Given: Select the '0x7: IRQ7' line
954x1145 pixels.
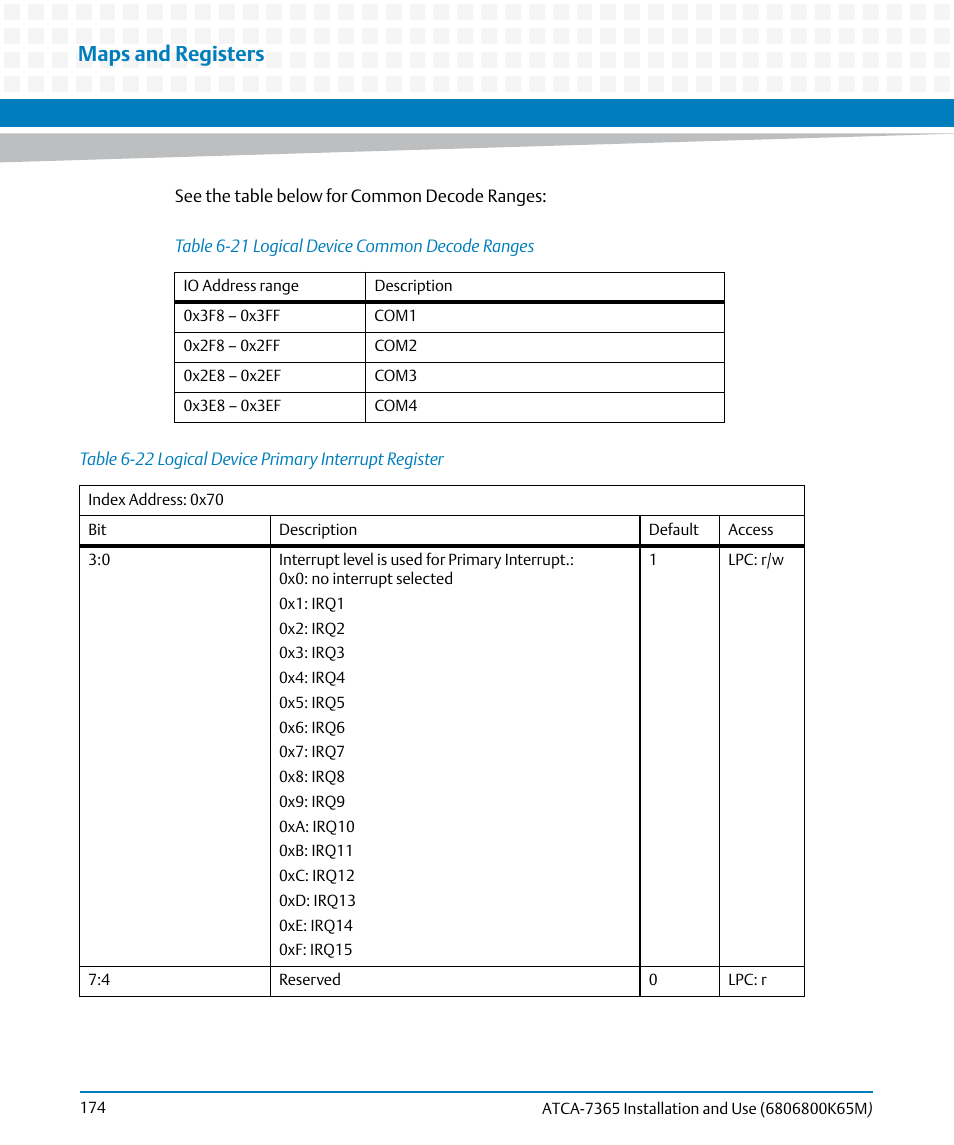Looking at the screenshot, I should tap(312, 752).
